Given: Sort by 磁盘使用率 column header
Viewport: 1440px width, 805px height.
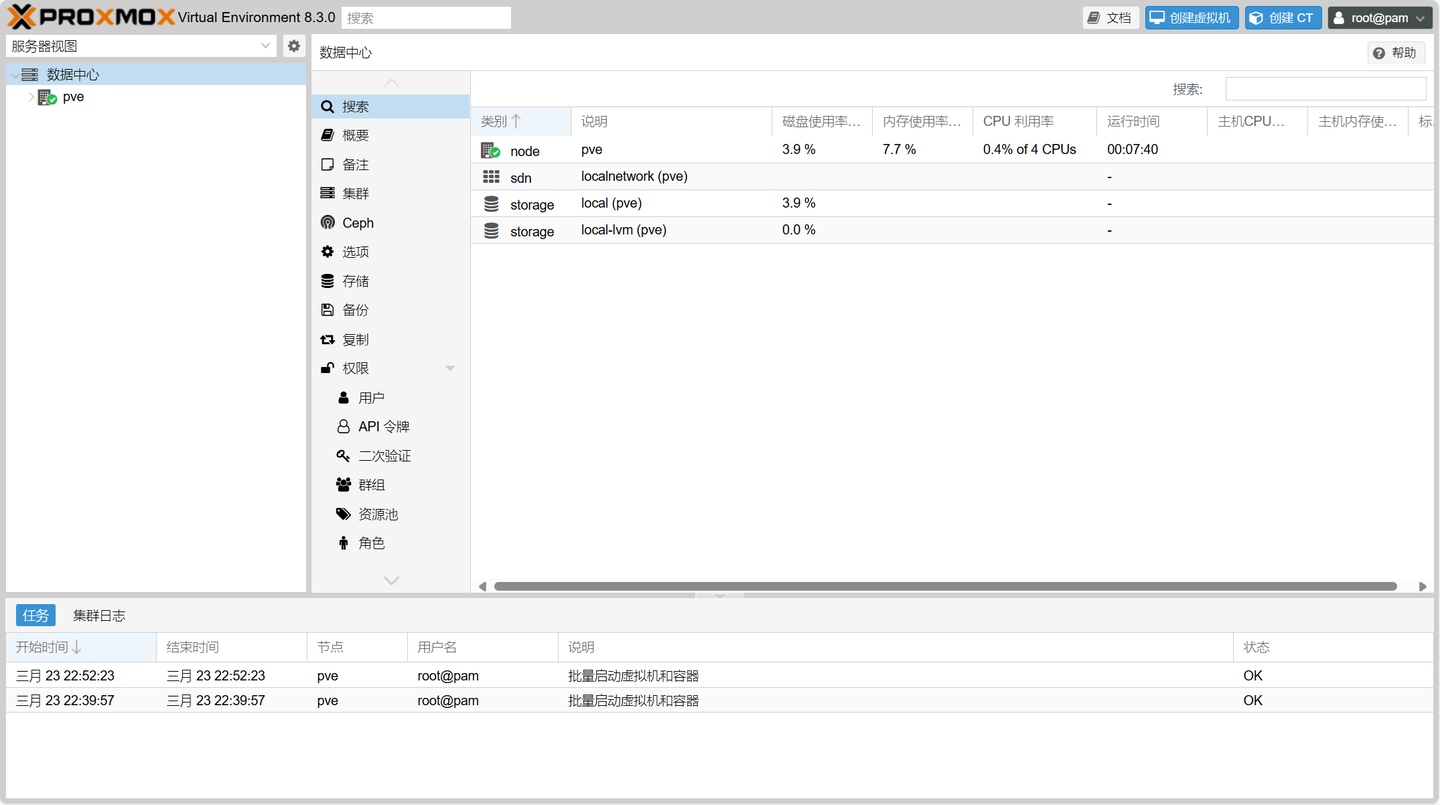Looking at the screenshot, I should 822,121.
